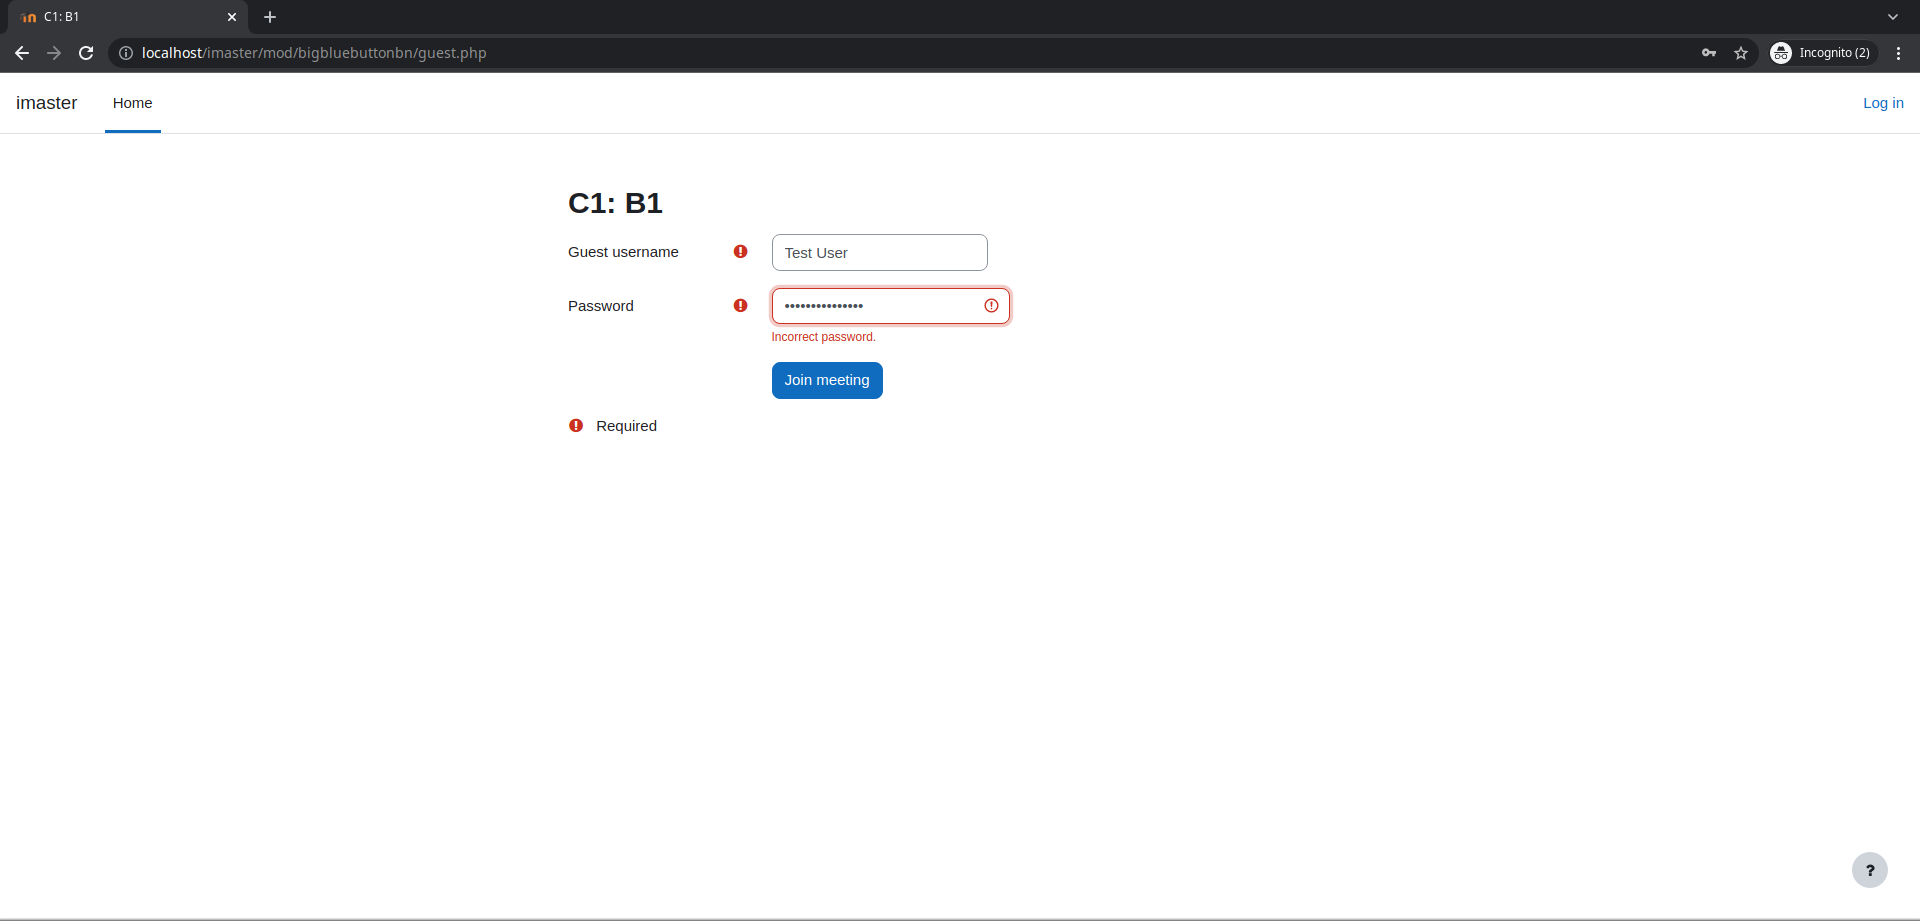Image resolution: width=1920 pixels, height=921 pixels.
Task: Click the imaster site name
Action: click(47, 103)
